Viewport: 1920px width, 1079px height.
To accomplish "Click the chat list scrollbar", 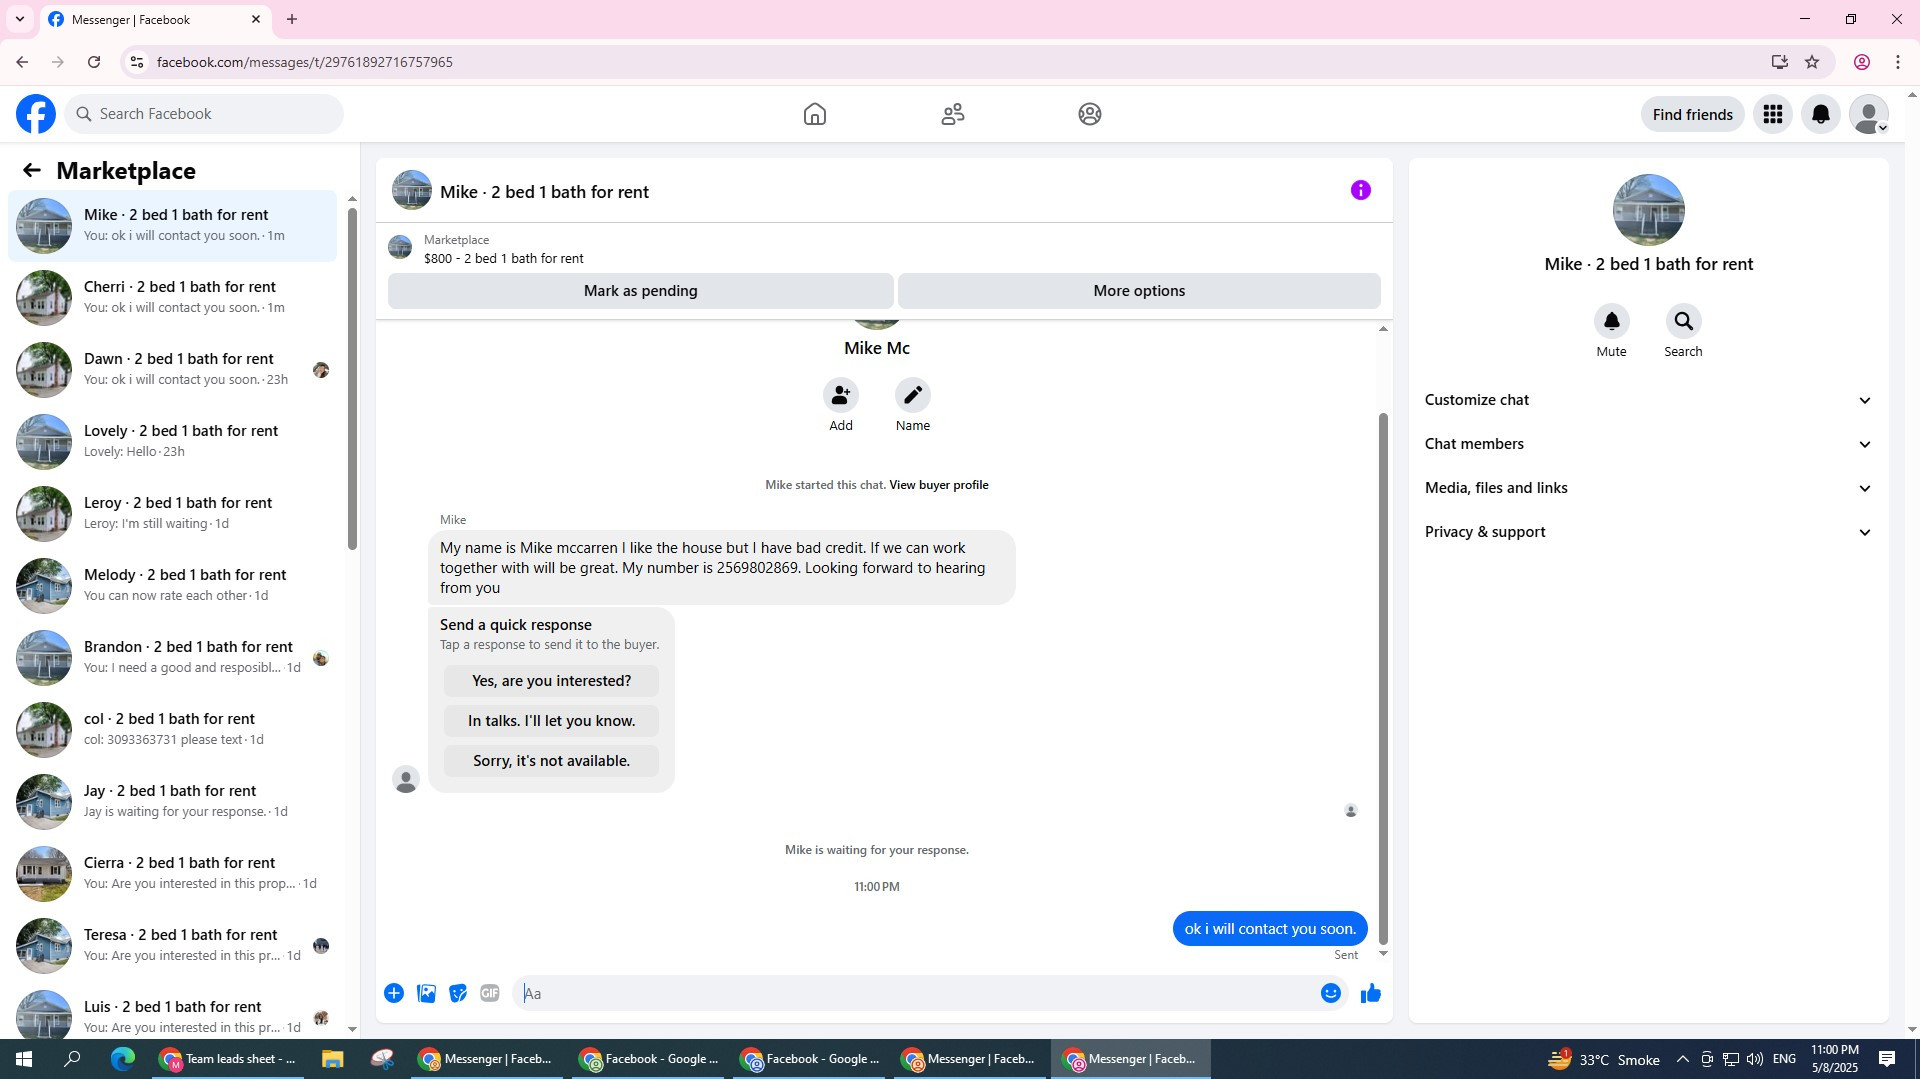I will (352, 378).
